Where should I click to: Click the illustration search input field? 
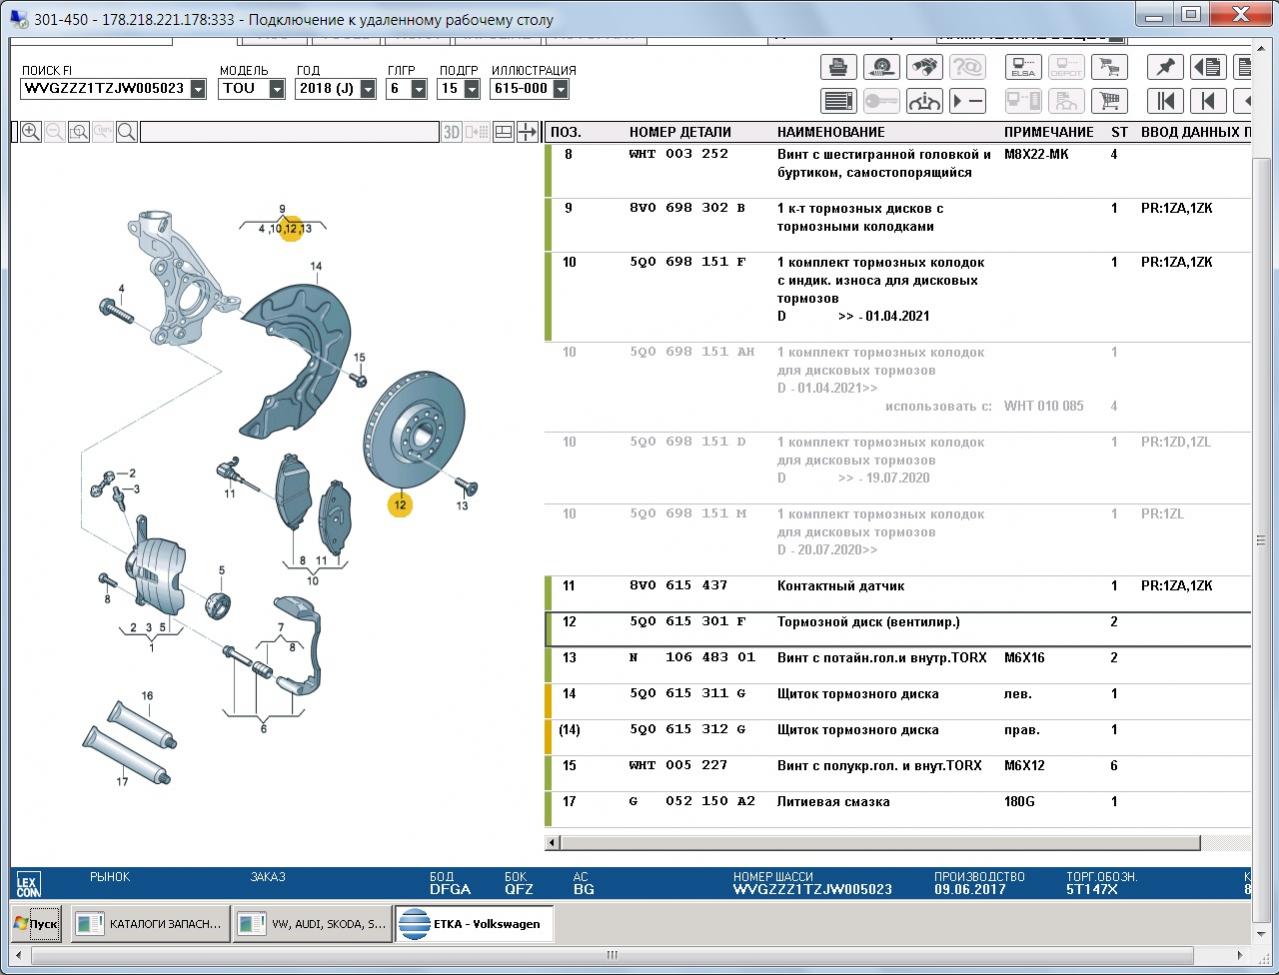click(290, 132)
